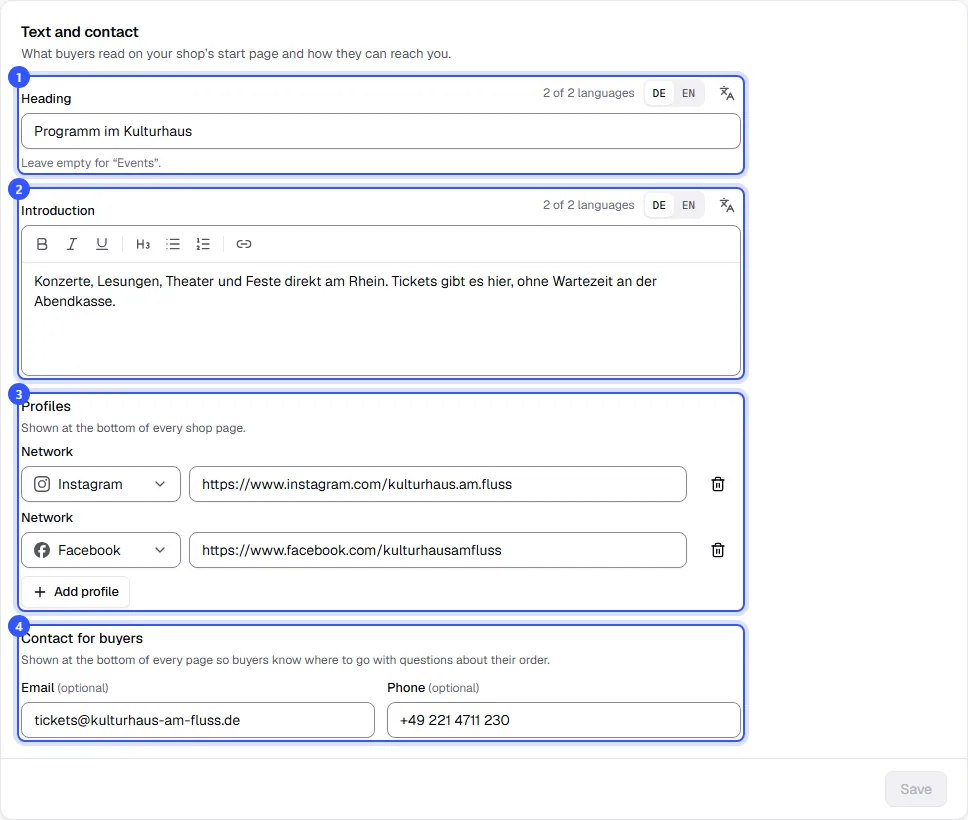
Task: Click the Add profile button
Action: pyautogui.click(x=75, y=592)
